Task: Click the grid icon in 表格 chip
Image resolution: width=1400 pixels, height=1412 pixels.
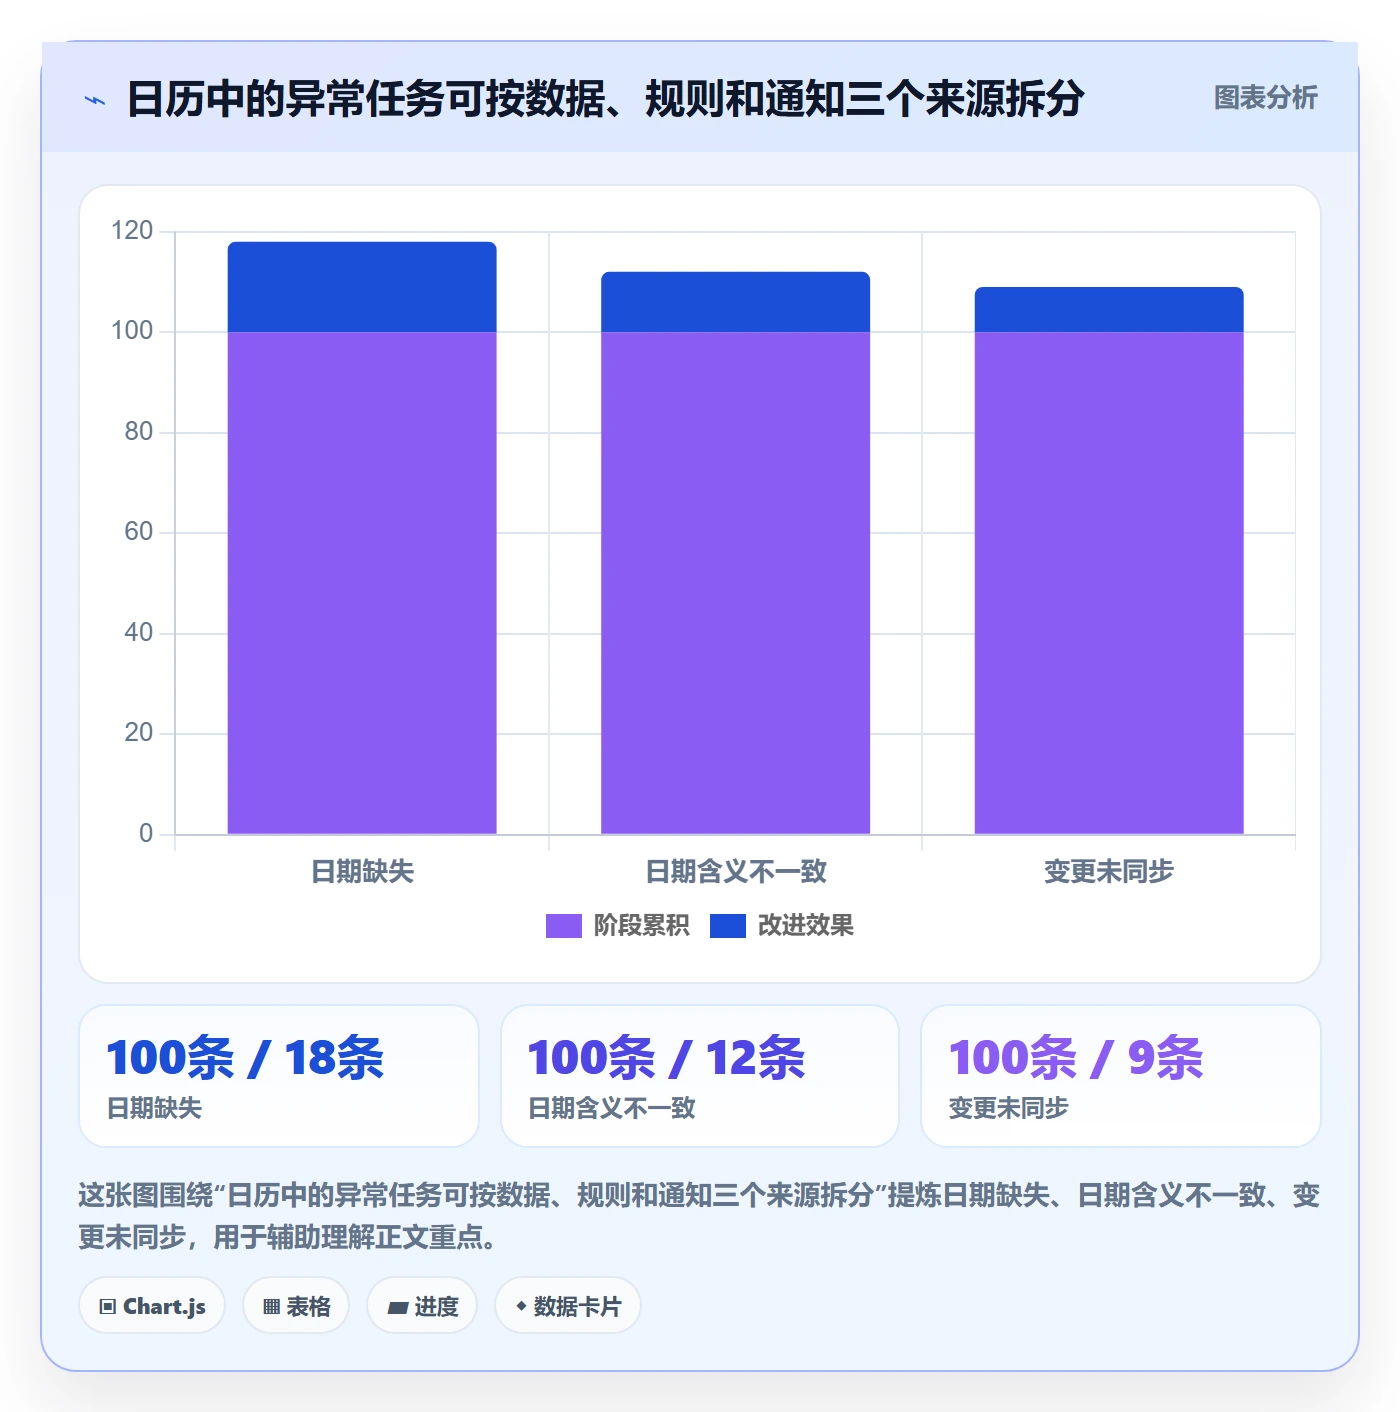Action: [x=271, y=1307]
